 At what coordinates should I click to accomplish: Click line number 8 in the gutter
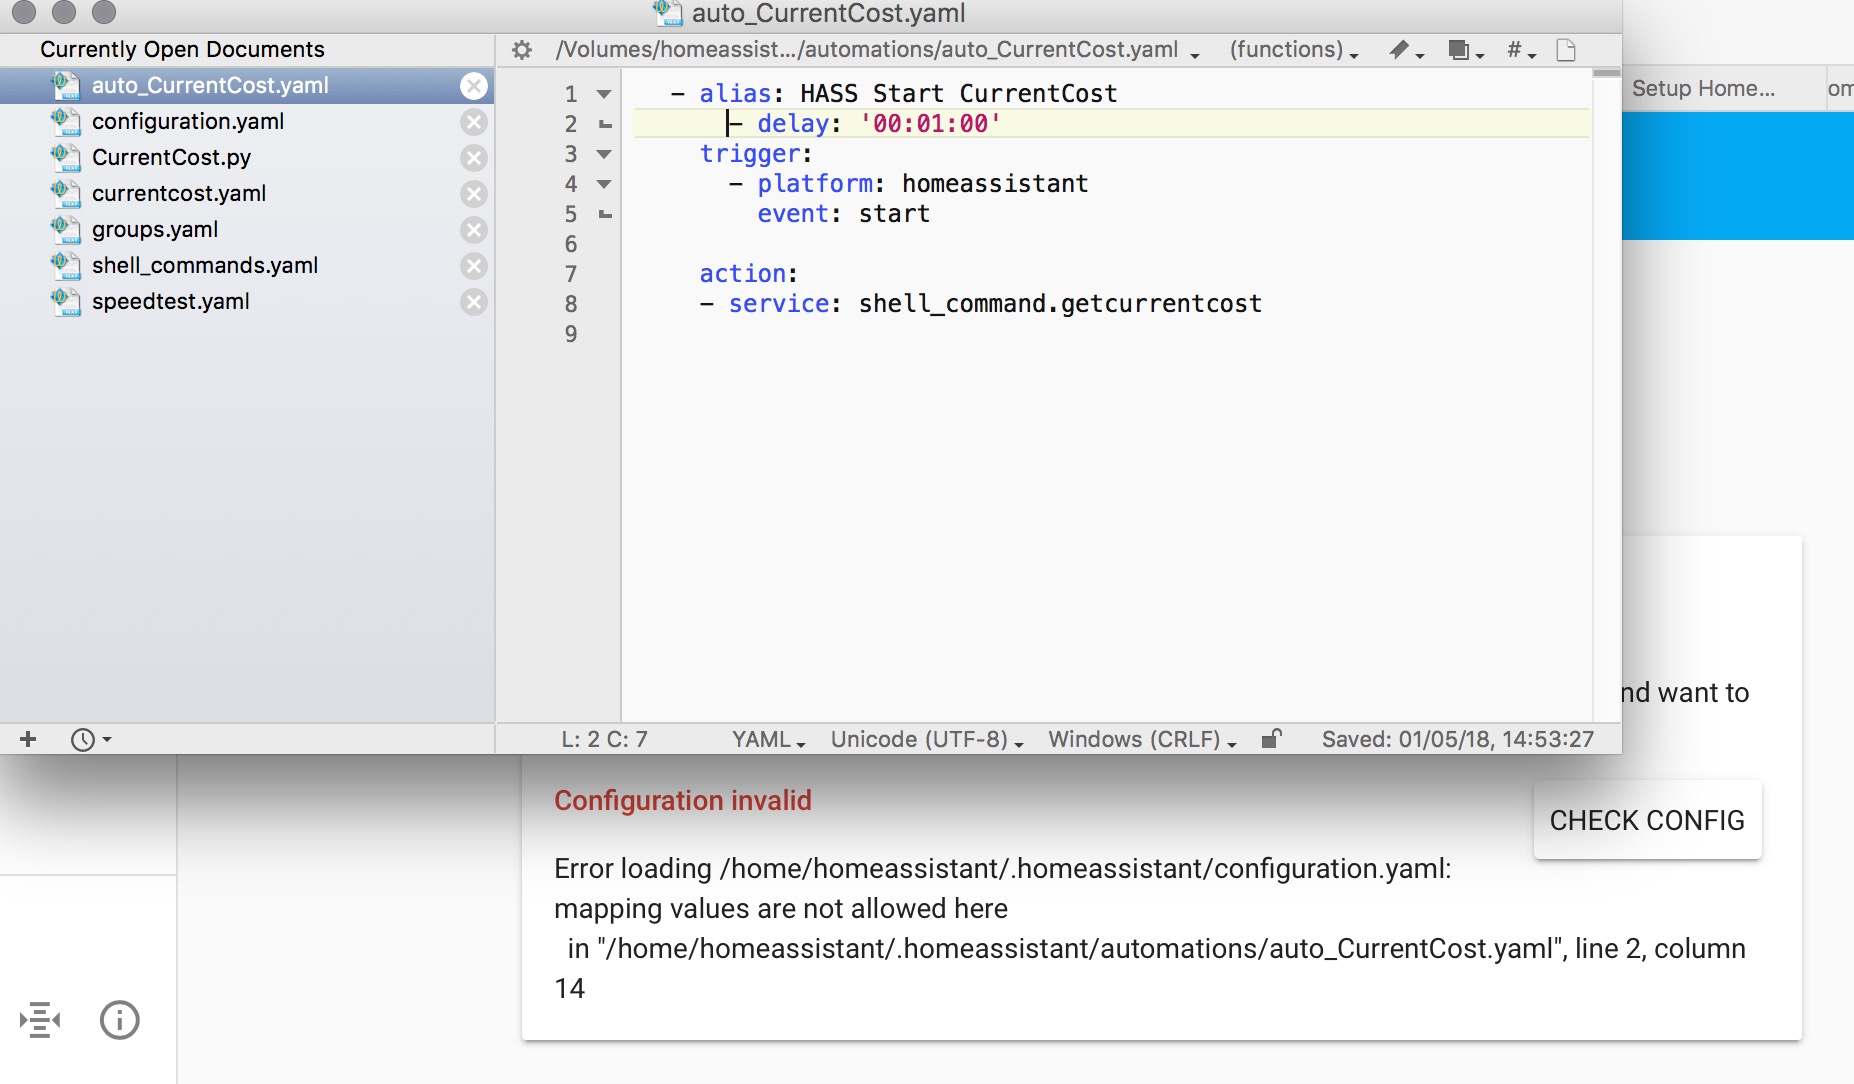click(571, 304)
